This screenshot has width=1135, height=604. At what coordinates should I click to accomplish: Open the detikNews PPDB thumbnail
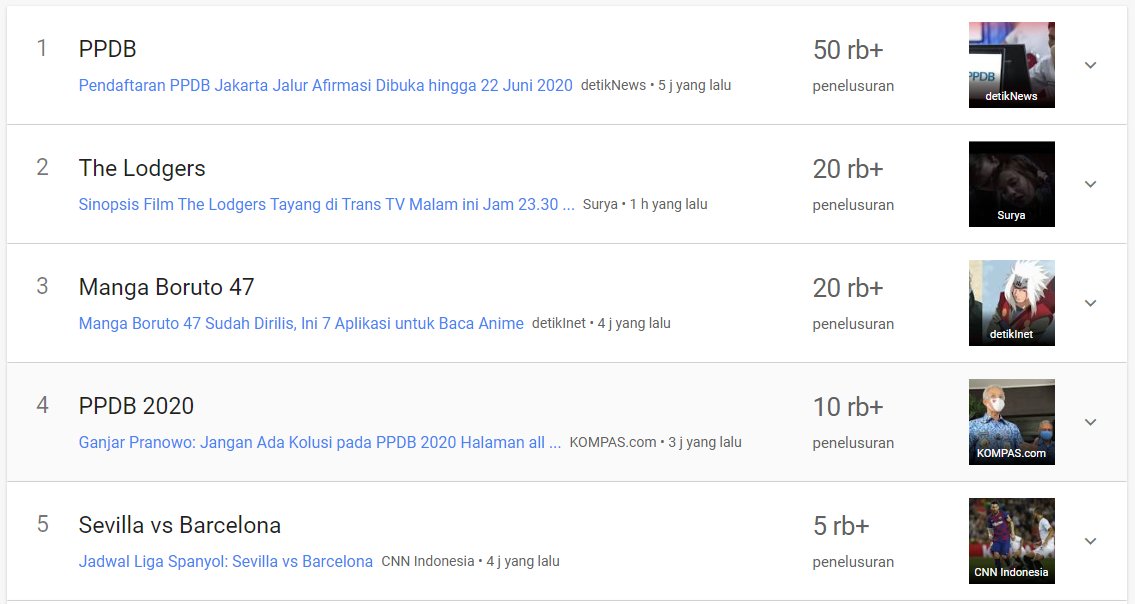pos(1011,65)
